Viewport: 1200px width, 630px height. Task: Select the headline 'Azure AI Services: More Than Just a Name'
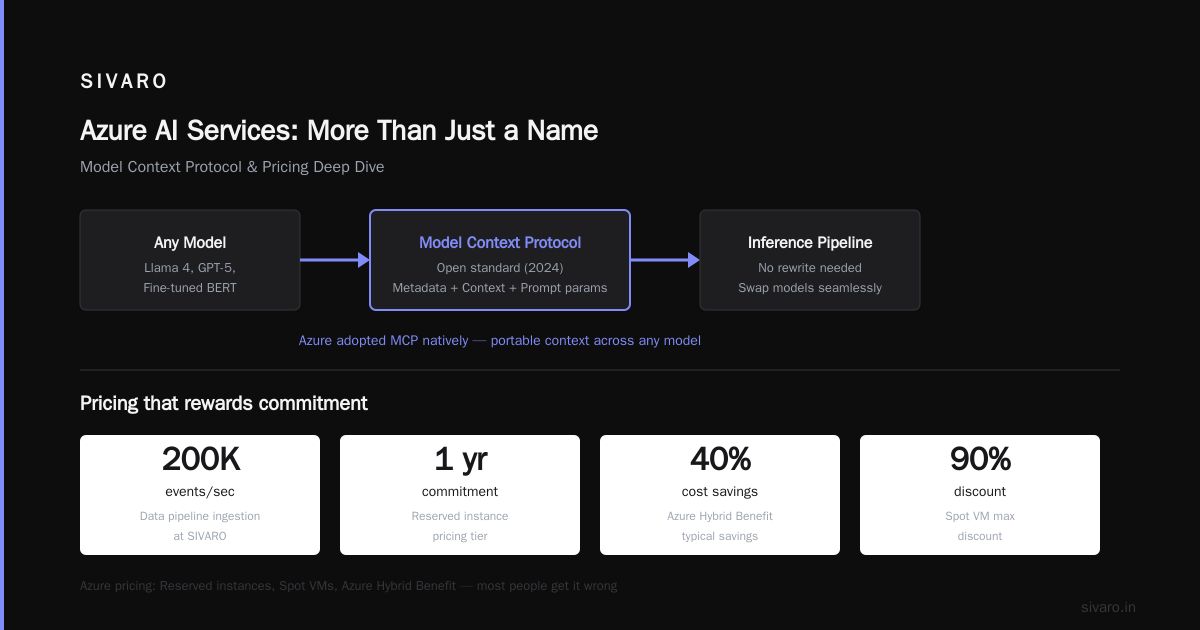coord(339,130)
